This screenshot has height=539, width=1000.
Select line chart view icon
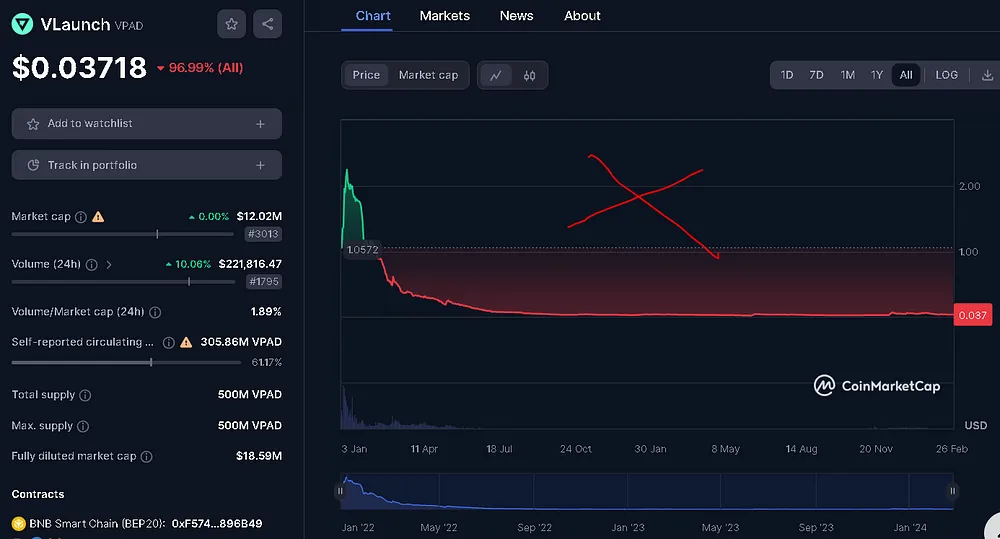(x=496, y=75)
